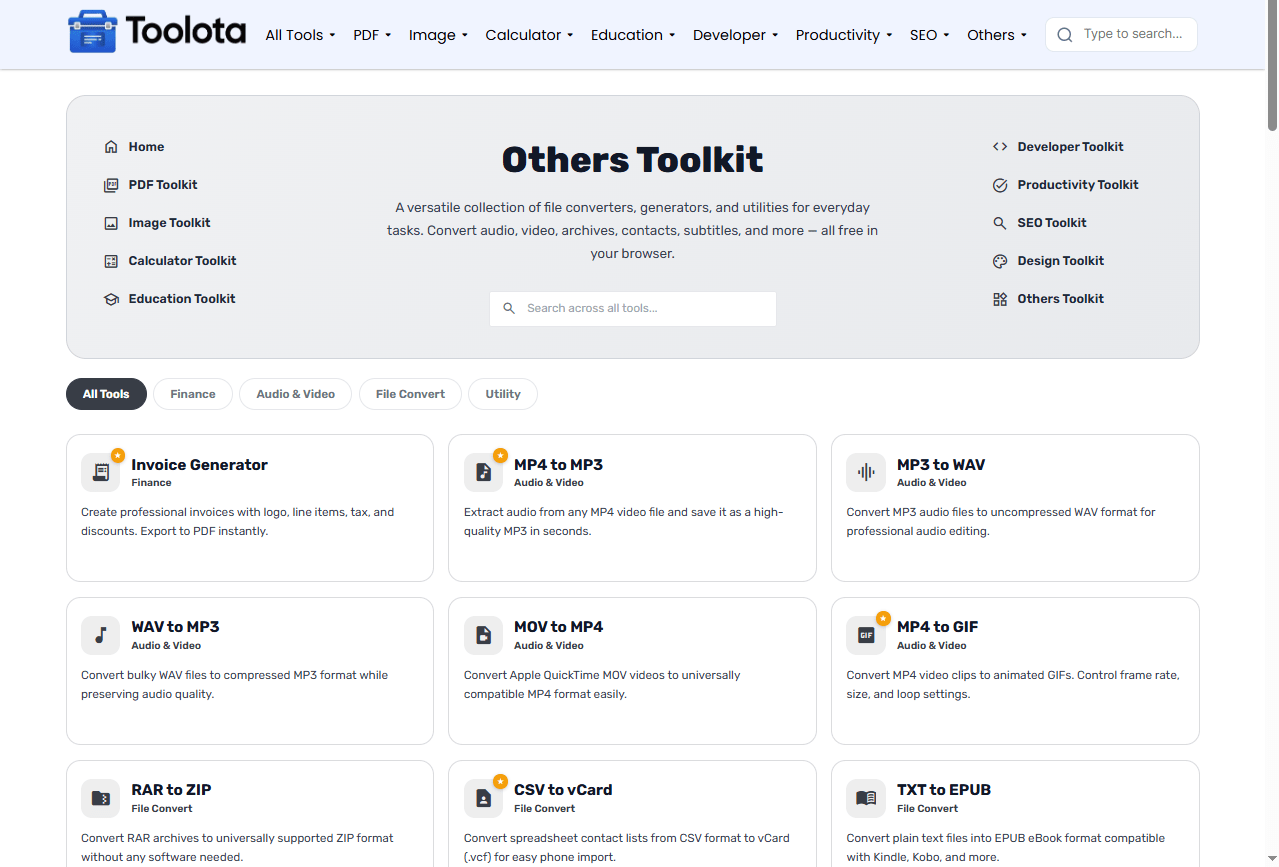Screen dimensions: 1279x867
Task: Focus the 'Search across all tools' field
Action: coord(633,309)
